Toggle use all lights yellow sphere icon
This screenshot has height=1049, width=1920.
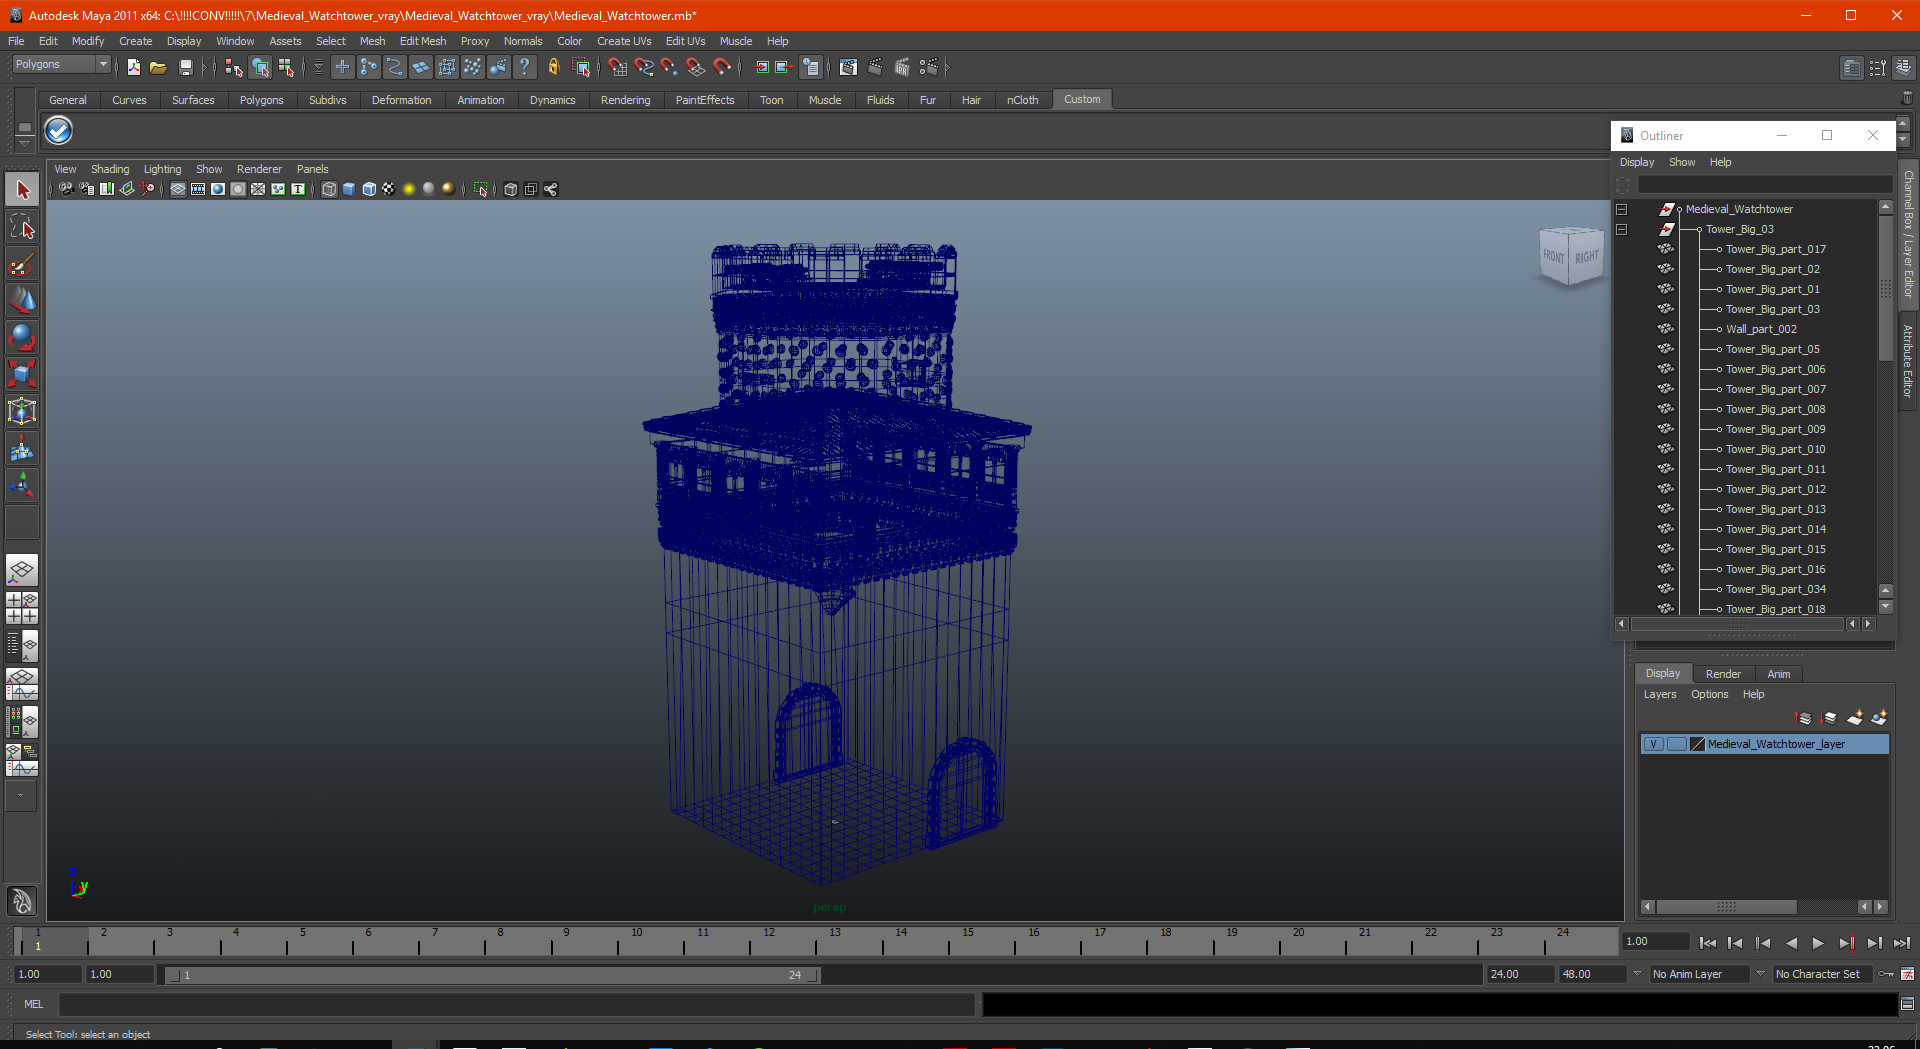point(409,189)
